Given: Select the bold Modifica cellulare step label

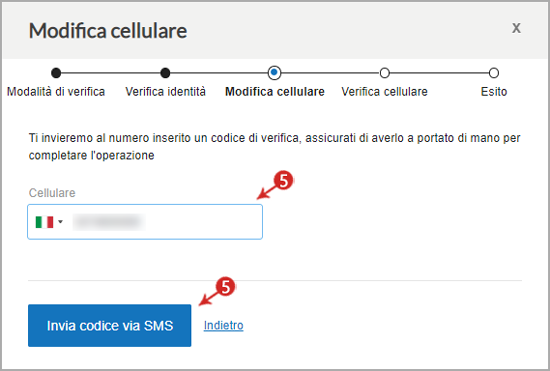Looking at the screenshot, I should 275,92.
